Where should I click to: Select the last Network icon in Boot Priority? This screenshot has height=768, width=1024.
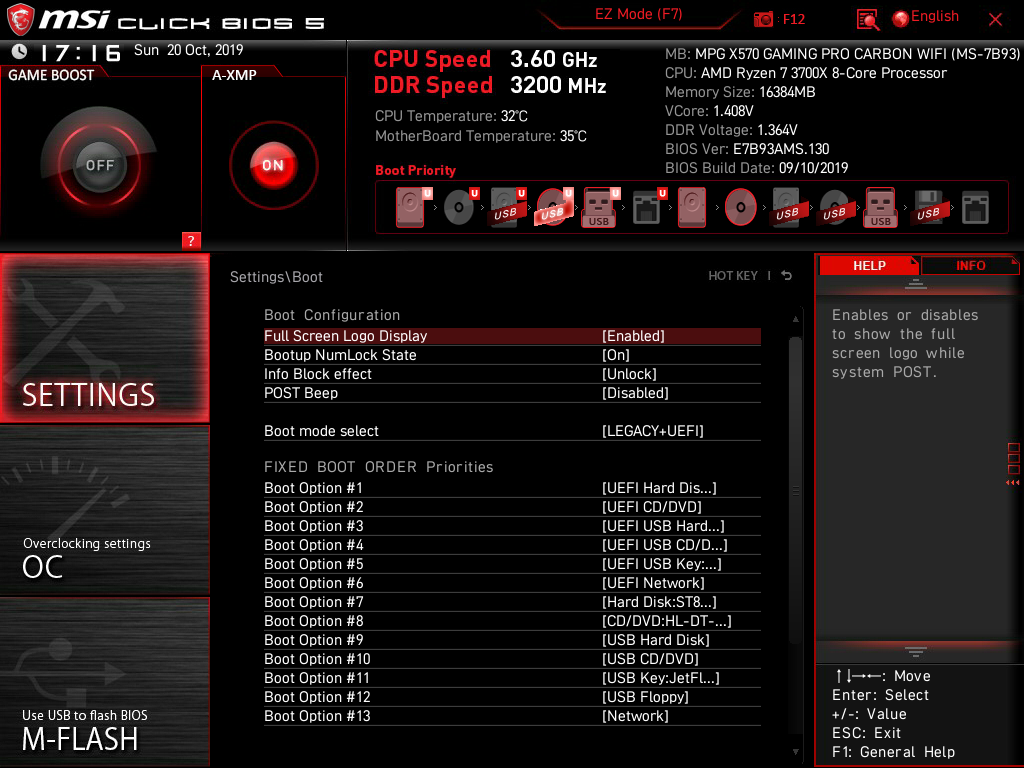tap(973, 207)
